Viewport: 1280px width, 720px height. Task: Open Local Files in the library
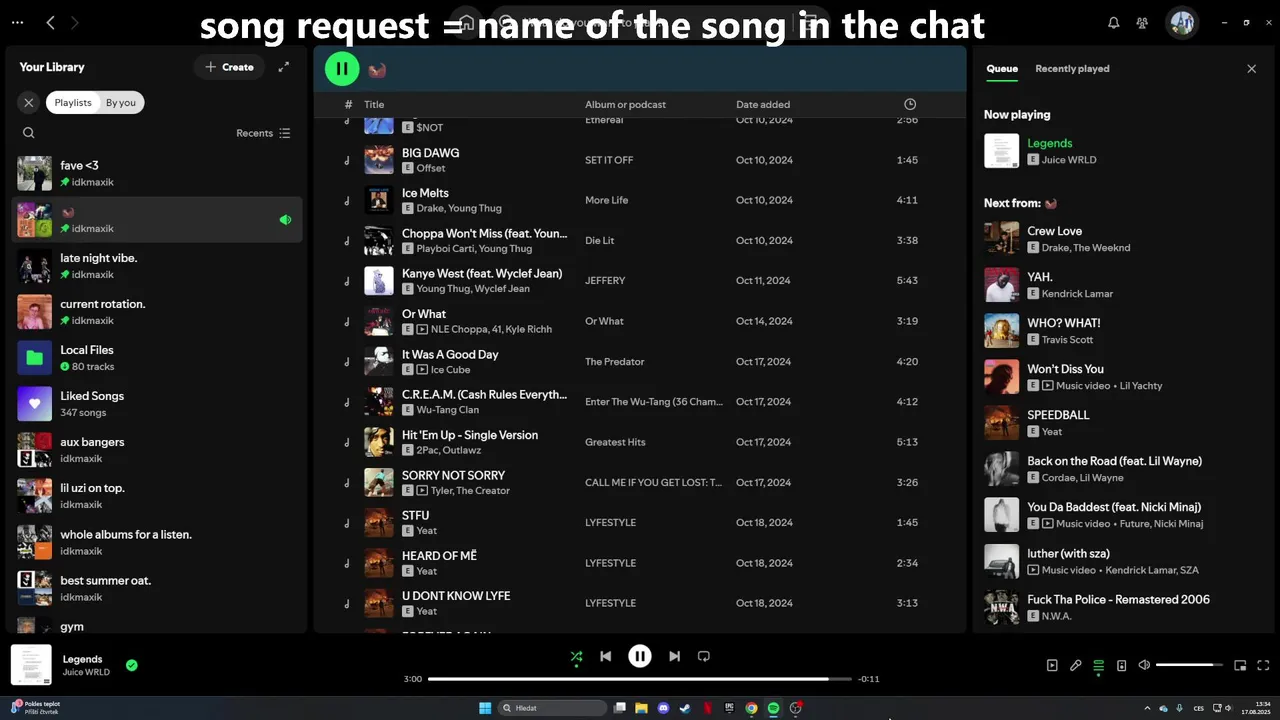[x=157, y=358]
